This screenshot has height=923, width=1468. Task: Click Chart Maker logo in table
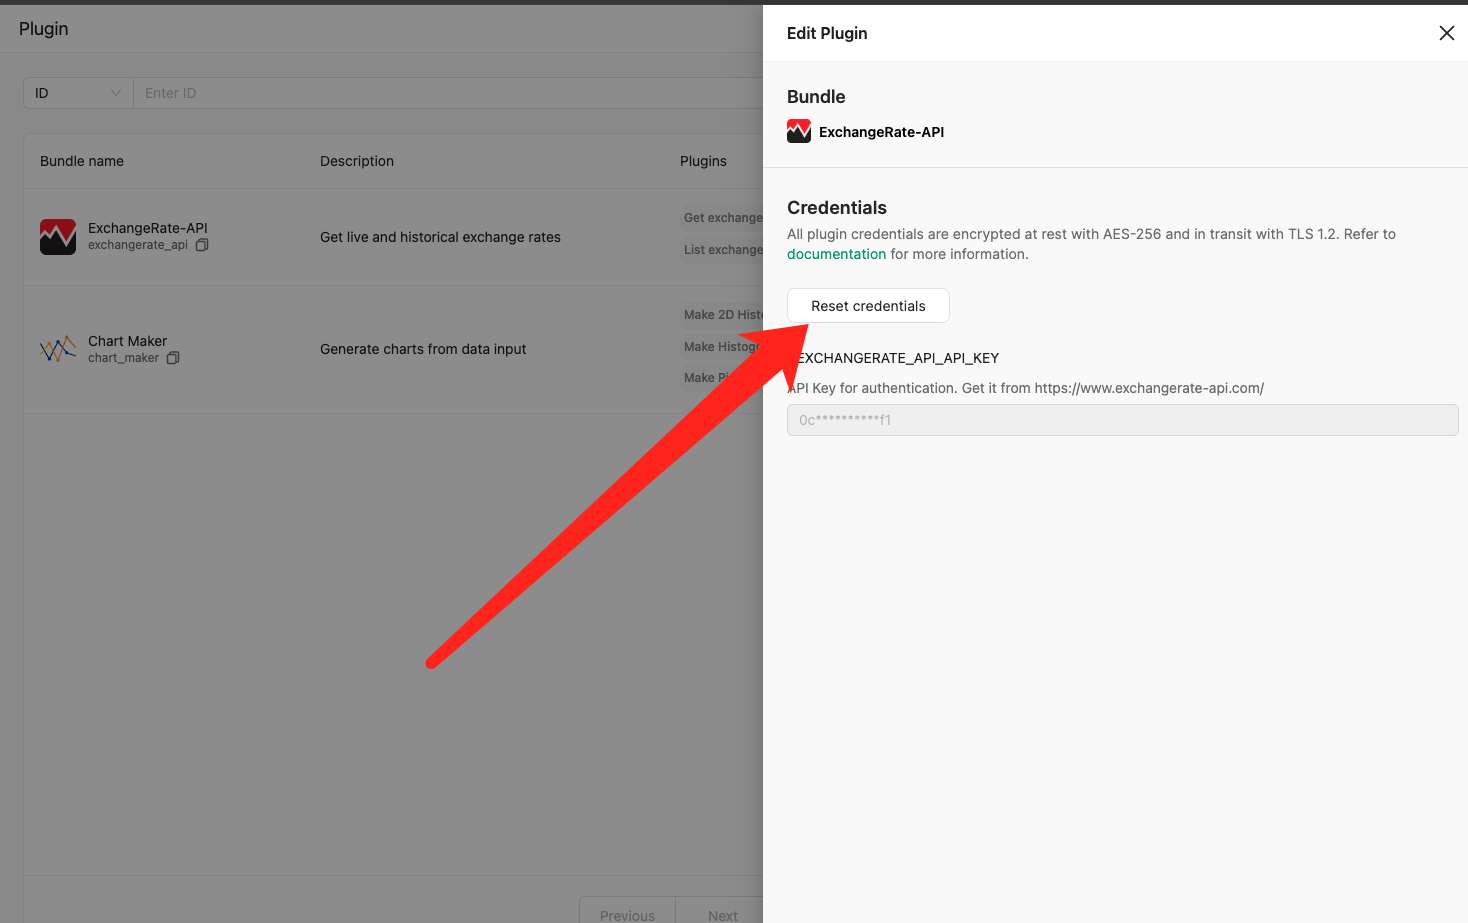click(58, 349)
